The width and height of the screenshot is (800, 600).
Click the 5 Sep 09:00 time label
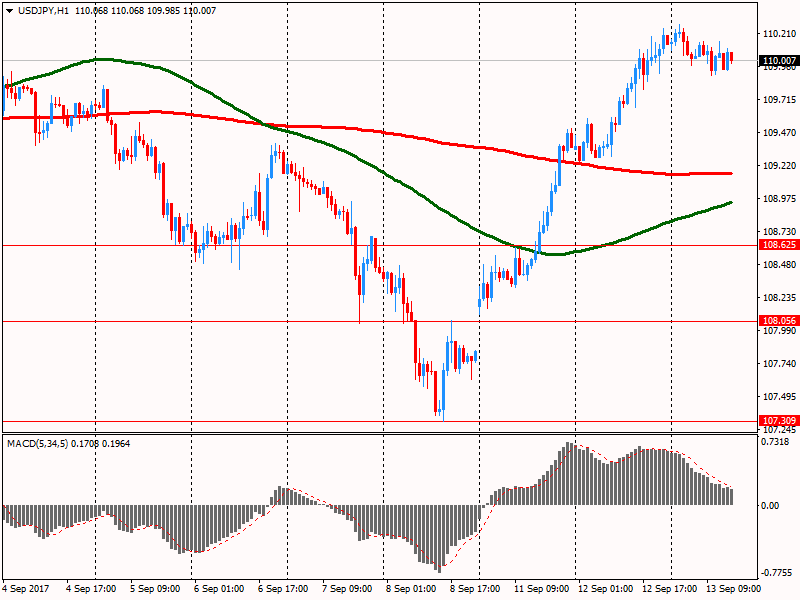[155, 589]
